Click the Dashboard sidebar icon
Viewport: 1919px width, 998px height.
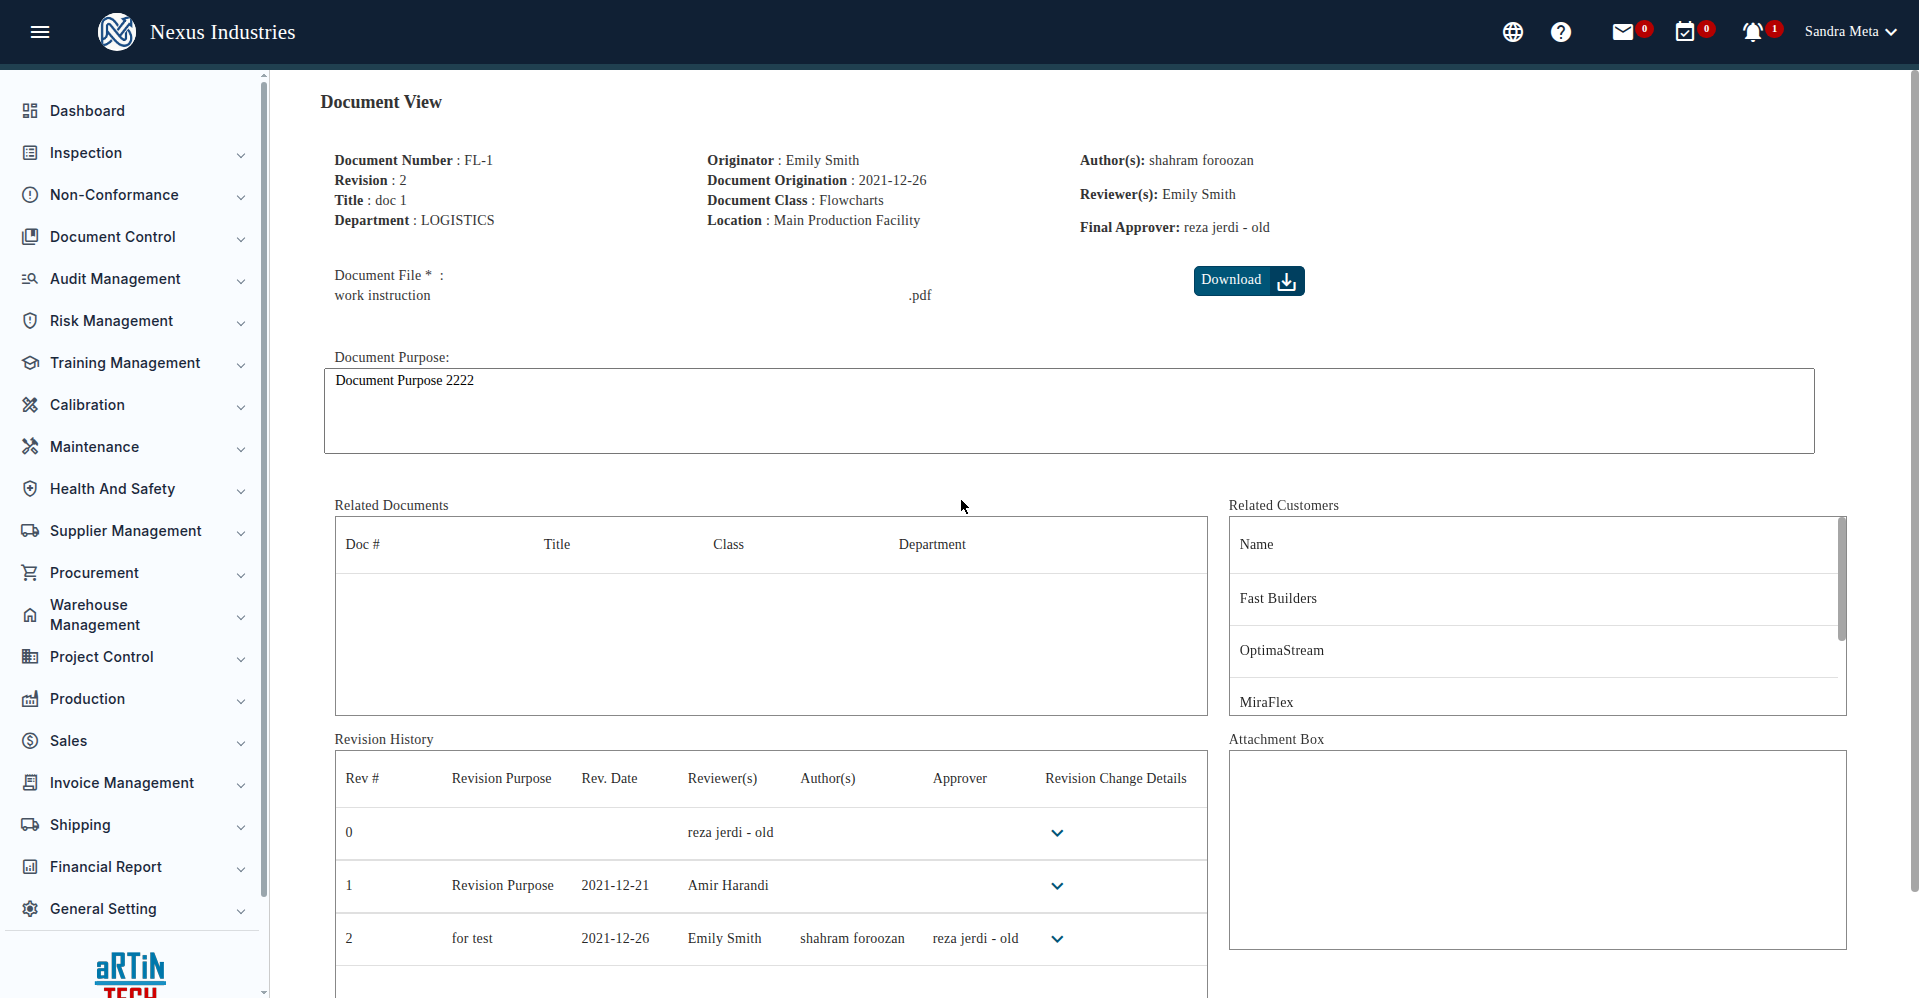(x=30, y=111)
